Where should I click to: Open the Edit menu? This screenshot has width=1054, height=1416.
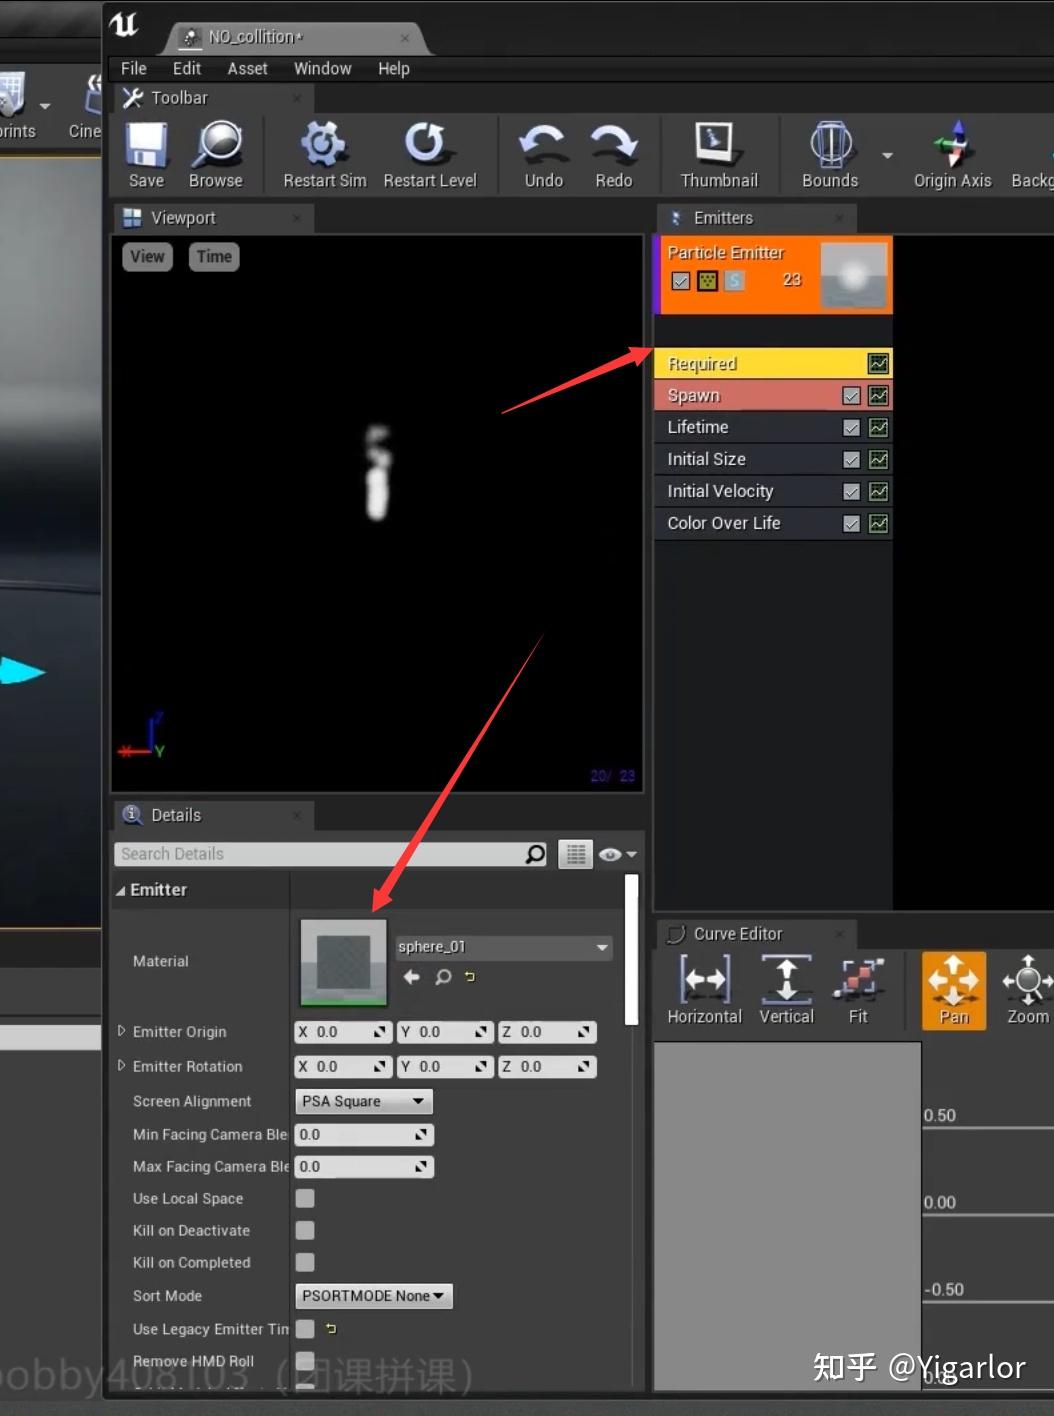[x=187, y=68]
